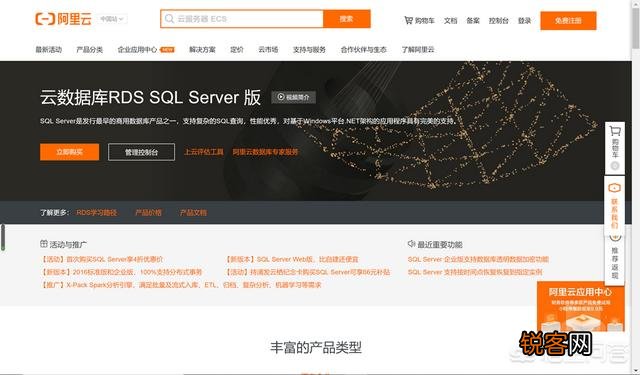Screen dimensions: 640x375
Task: Open the 云市场 menu item
Action: tap(268, 50)
